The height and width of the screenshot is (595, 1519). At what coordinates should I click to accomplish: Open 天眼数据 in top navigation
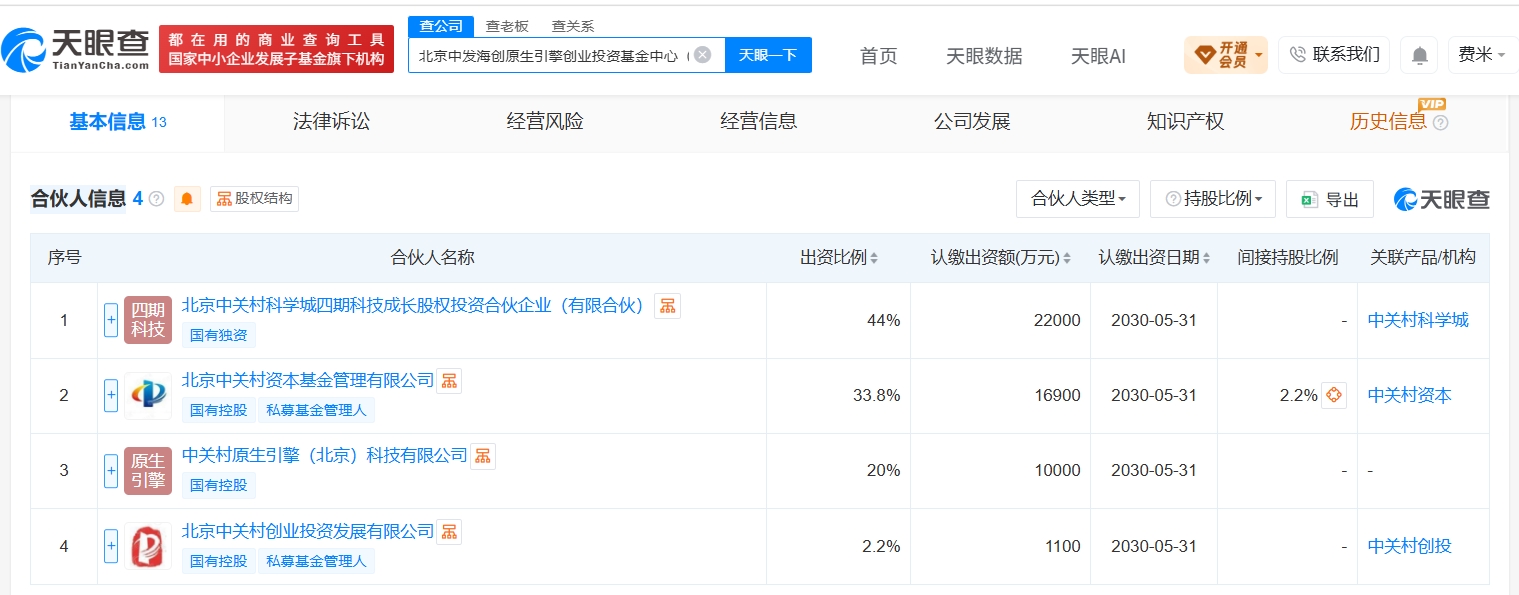[x=984, y=56]
